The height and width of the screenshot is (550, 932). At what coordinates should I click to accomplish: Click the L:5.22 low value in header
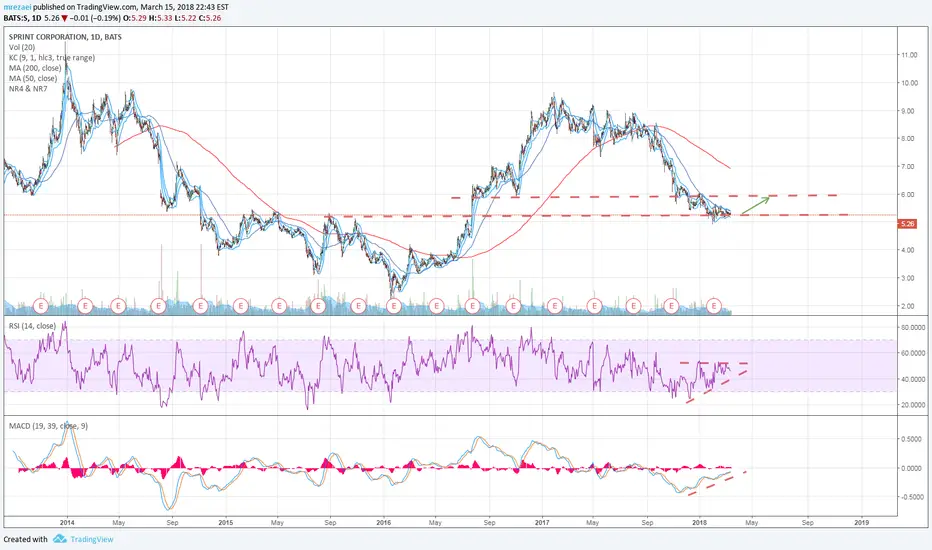(185, 18)
